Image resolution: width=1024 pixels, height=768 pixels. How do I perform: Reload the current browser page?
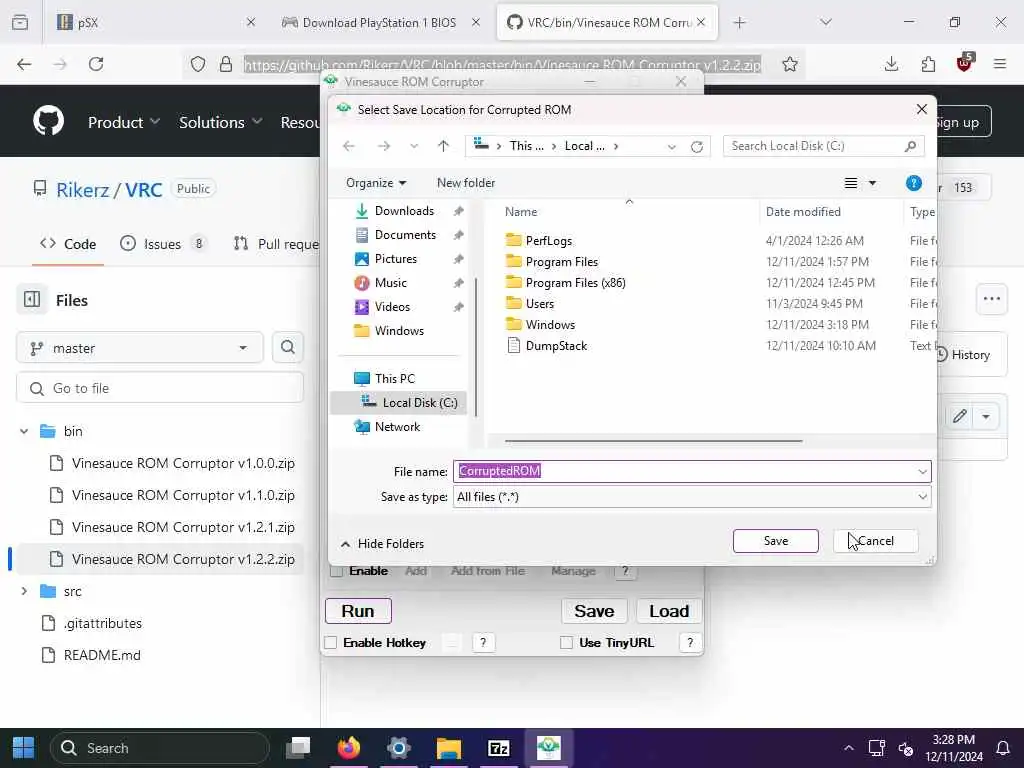point(96,64)
